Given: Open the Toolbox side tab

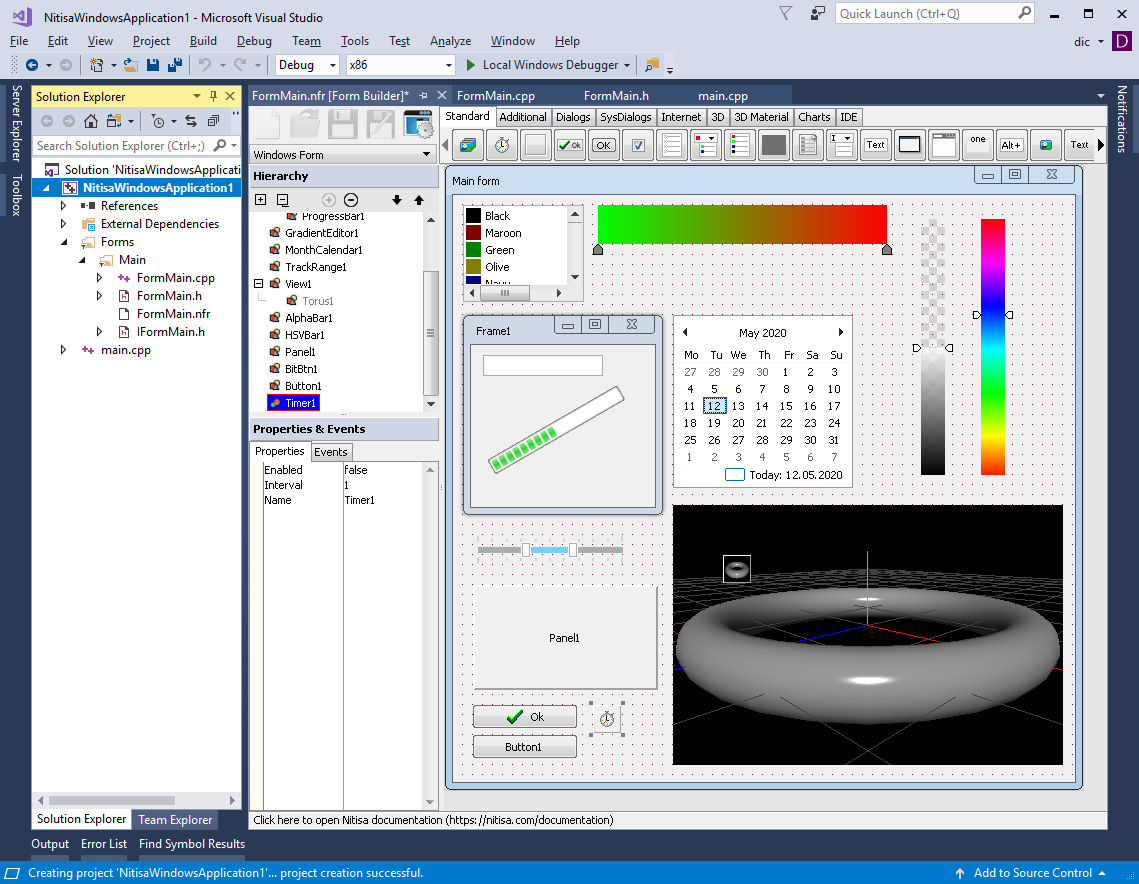Looking at the screenshot, I should tap(16, 195).
